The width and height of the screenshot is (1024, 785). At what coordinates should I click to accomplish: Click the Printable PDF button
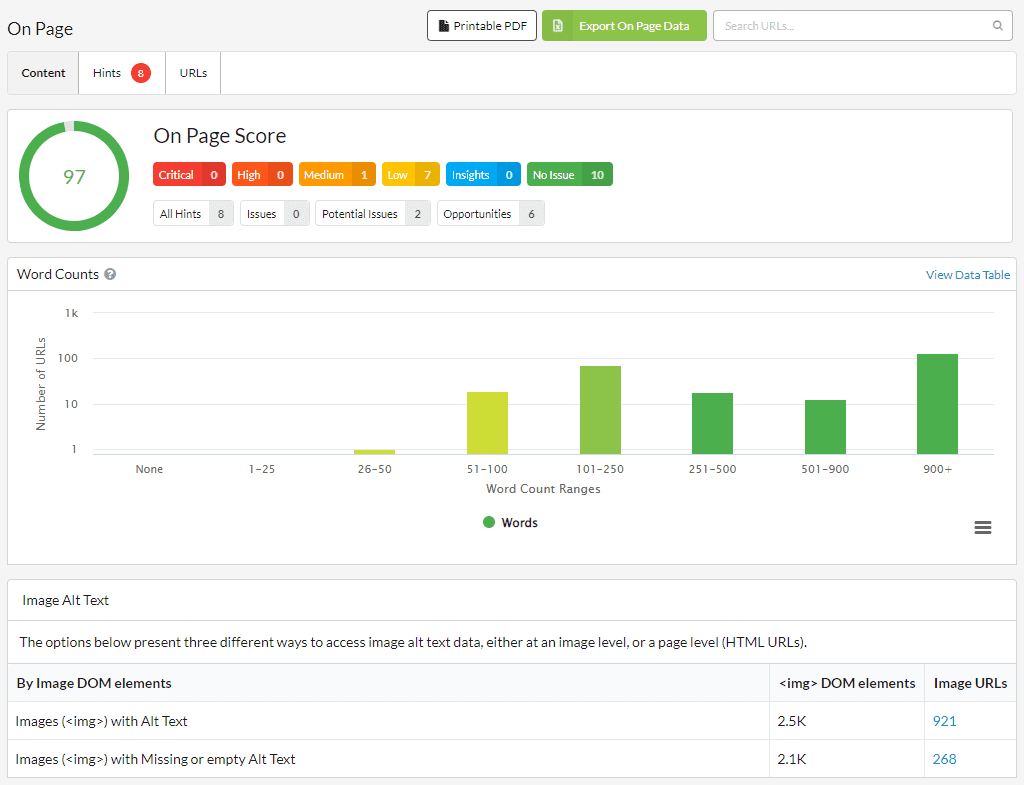pyautogui.click(x=482, y=25)
